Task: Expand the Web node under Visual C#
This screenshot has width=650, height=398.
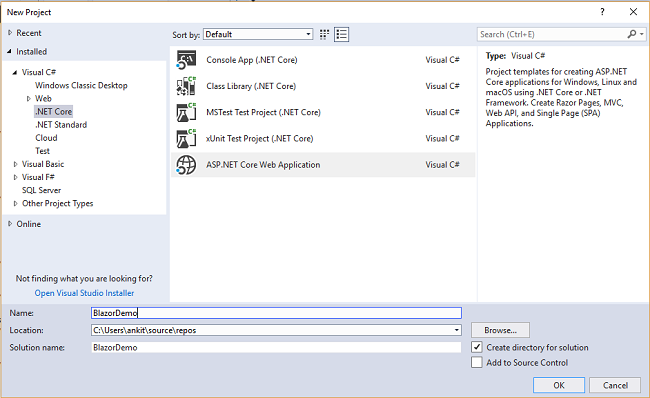Action: (29, 99)
